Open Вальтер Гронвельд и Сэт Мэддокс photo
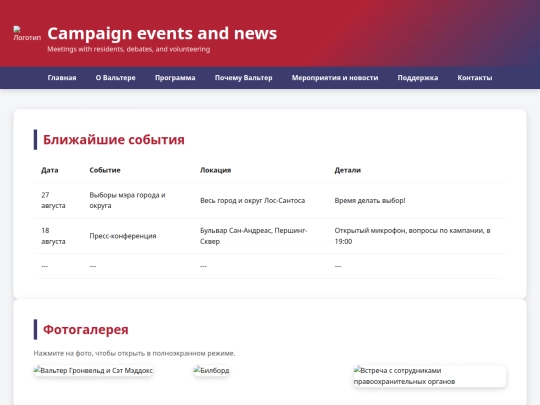540x405 pixels. tap(93, 371)
